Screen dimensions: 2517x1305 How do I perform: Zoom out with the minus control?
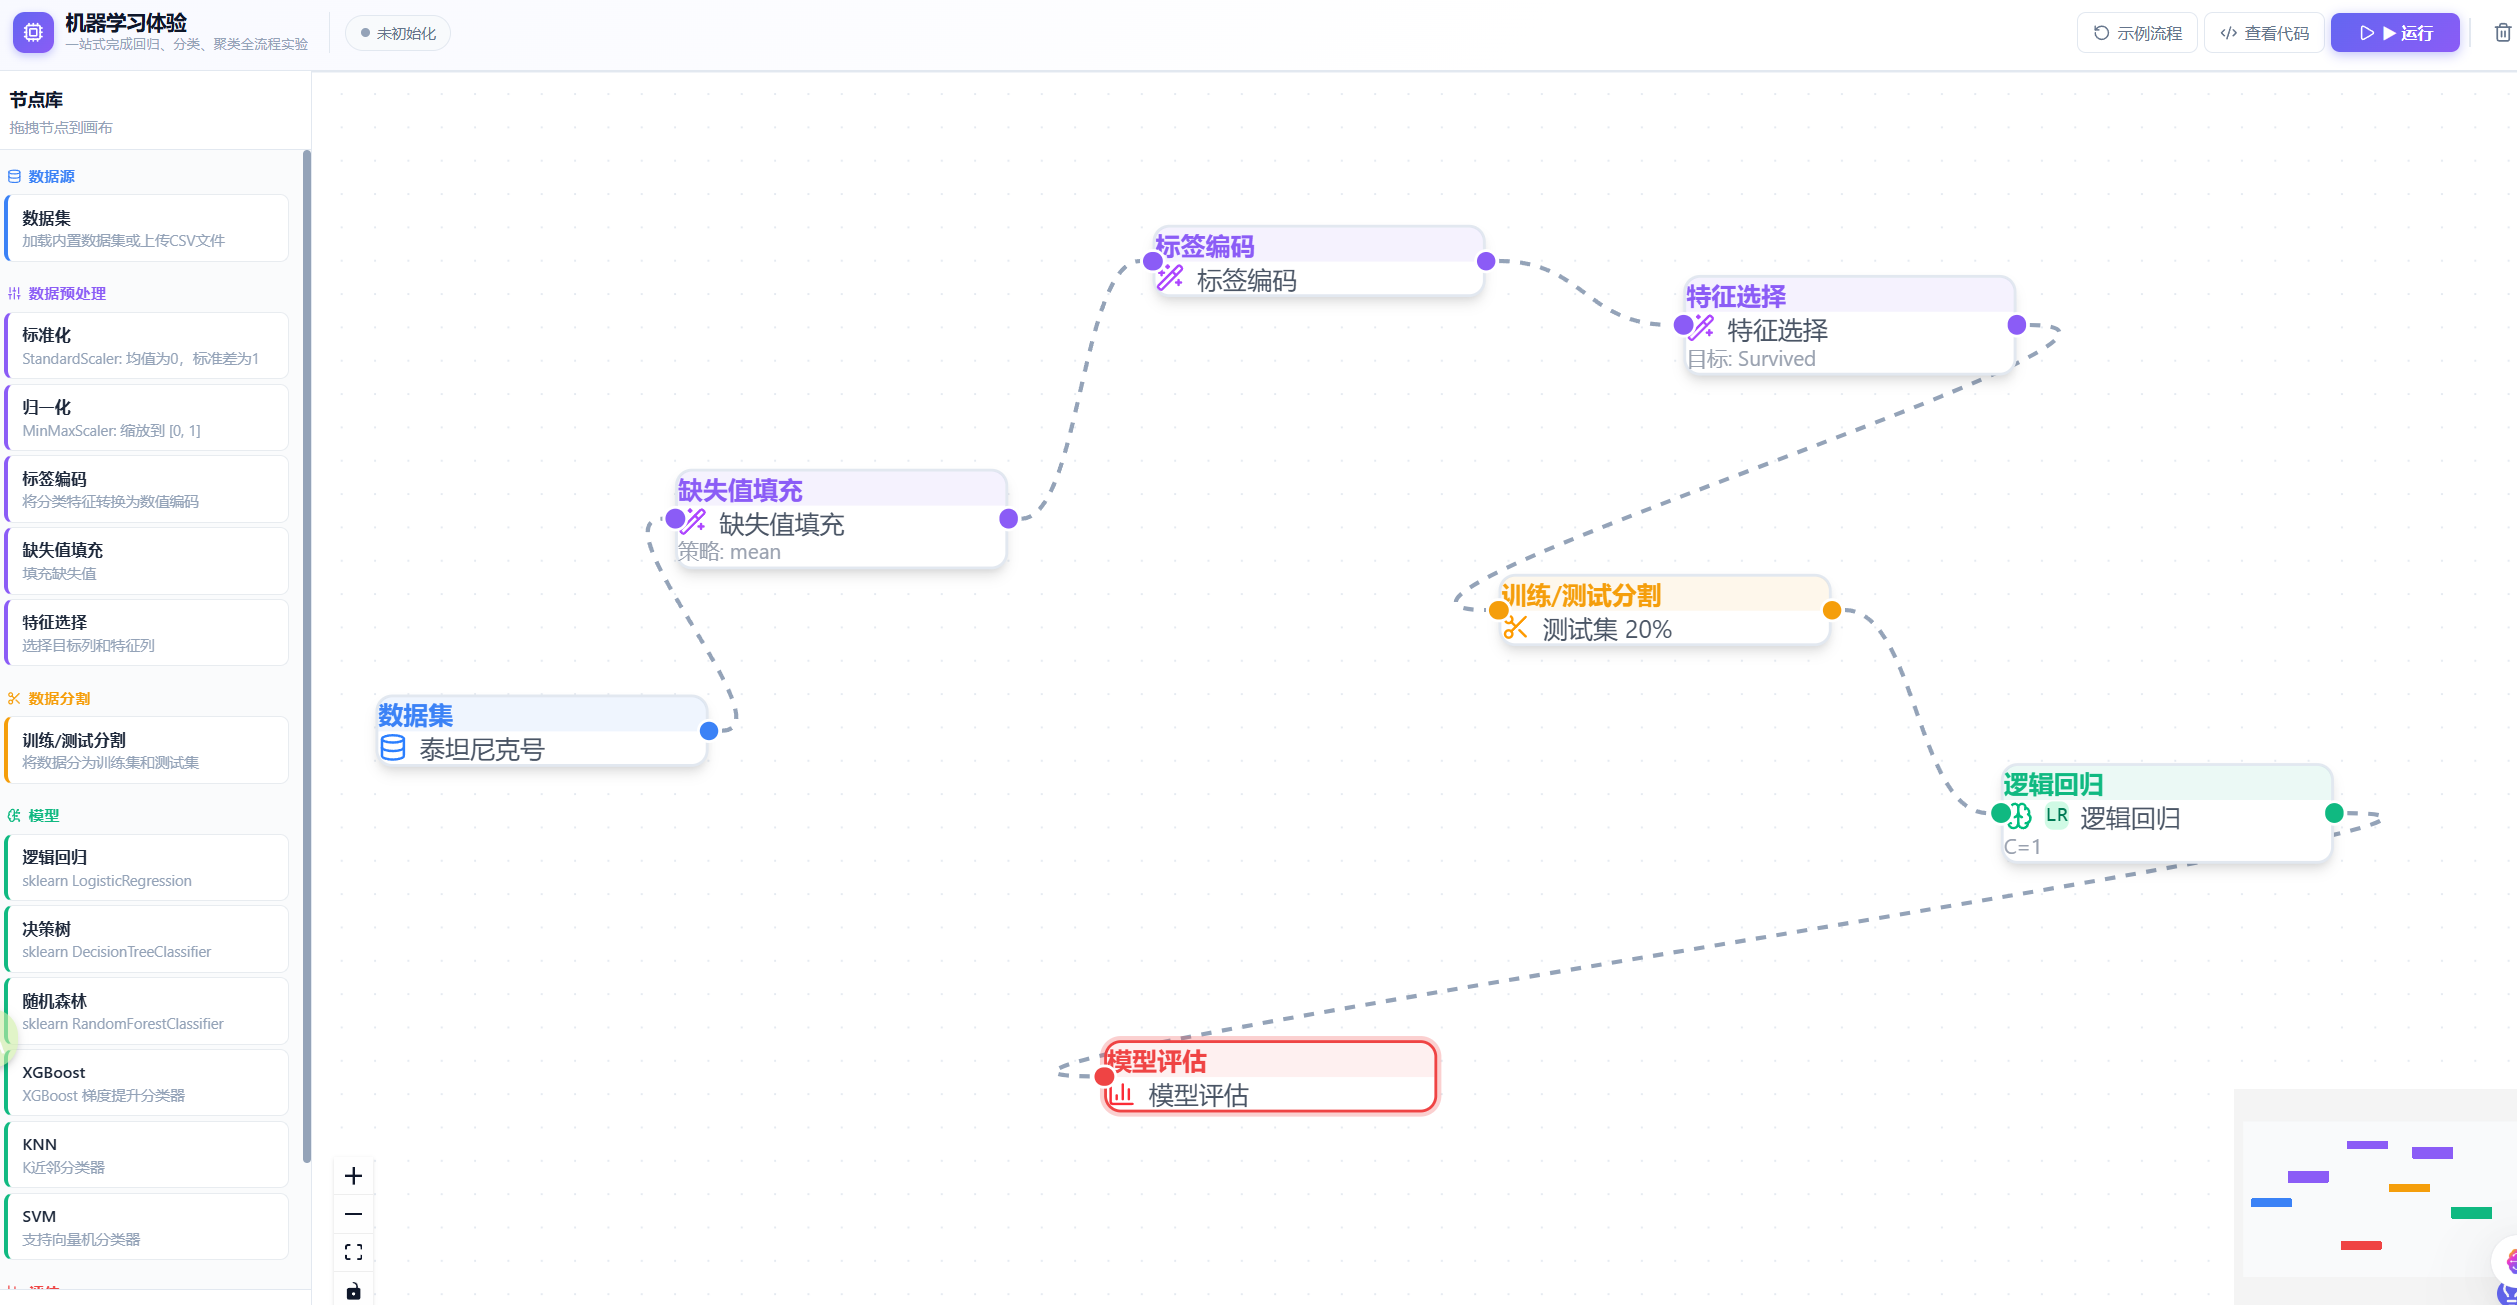[x=353, y=1214]
